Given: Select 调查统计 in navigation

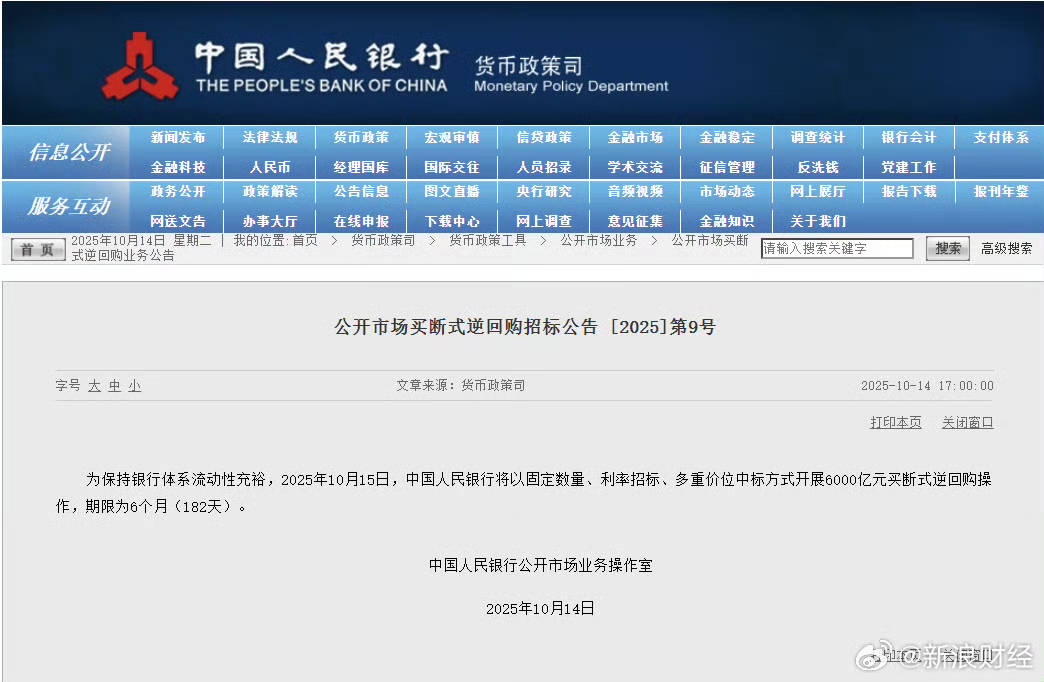Looking at the screenshot, I should pos(818,137).
